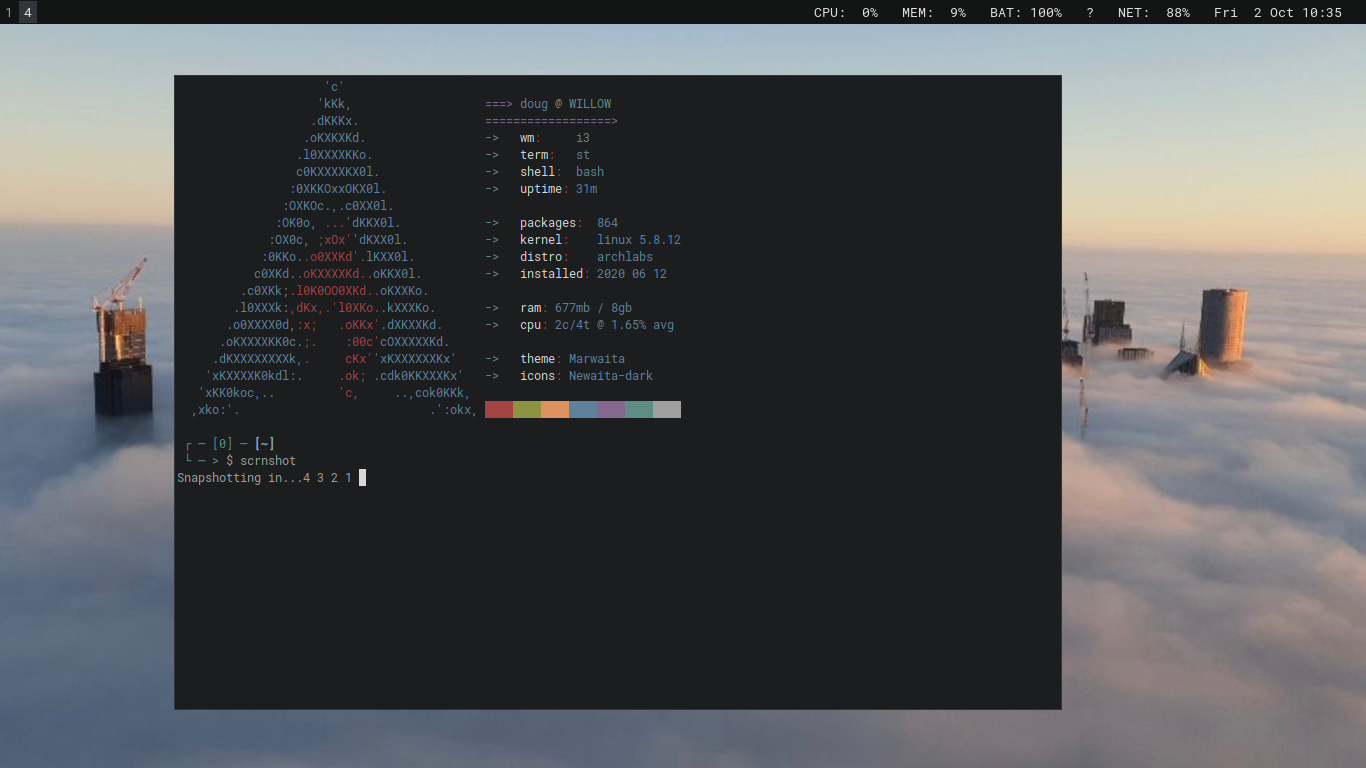Click the red color block
The height and width of the screenshot is (768, 1366).
pyautogui.click(x=499, y=409)
